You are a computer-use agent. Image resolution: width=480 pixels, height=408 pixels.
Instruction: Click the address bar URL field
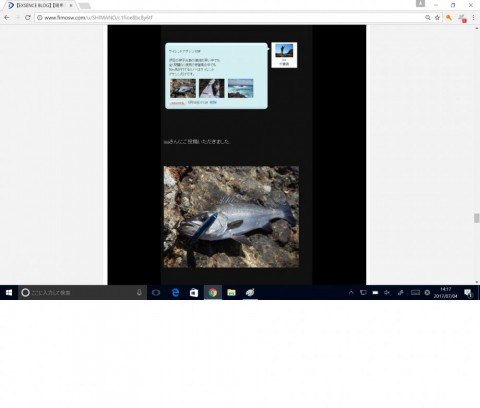click(230, 18)
